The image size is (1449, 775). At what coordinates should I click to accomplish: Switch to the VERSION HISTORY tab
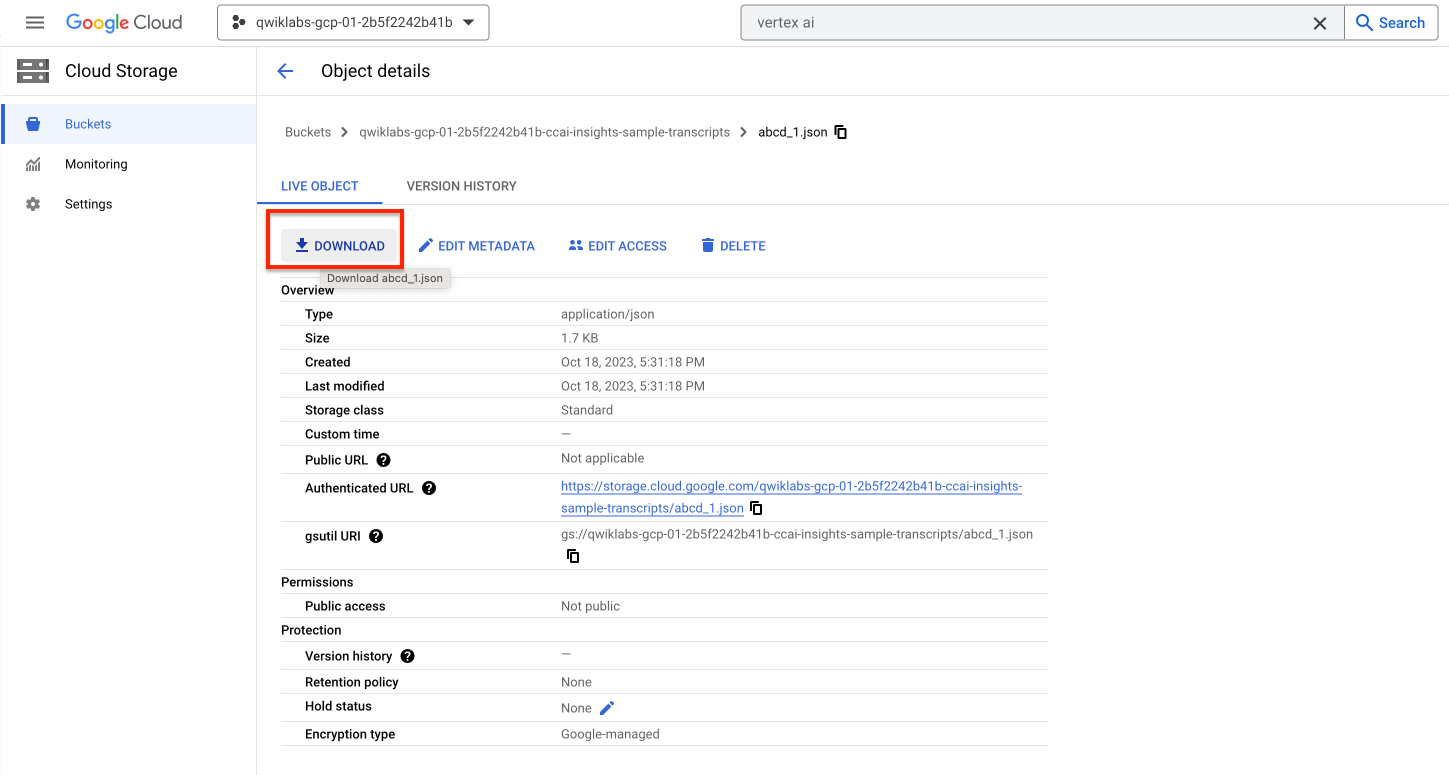tap(462, 186)
